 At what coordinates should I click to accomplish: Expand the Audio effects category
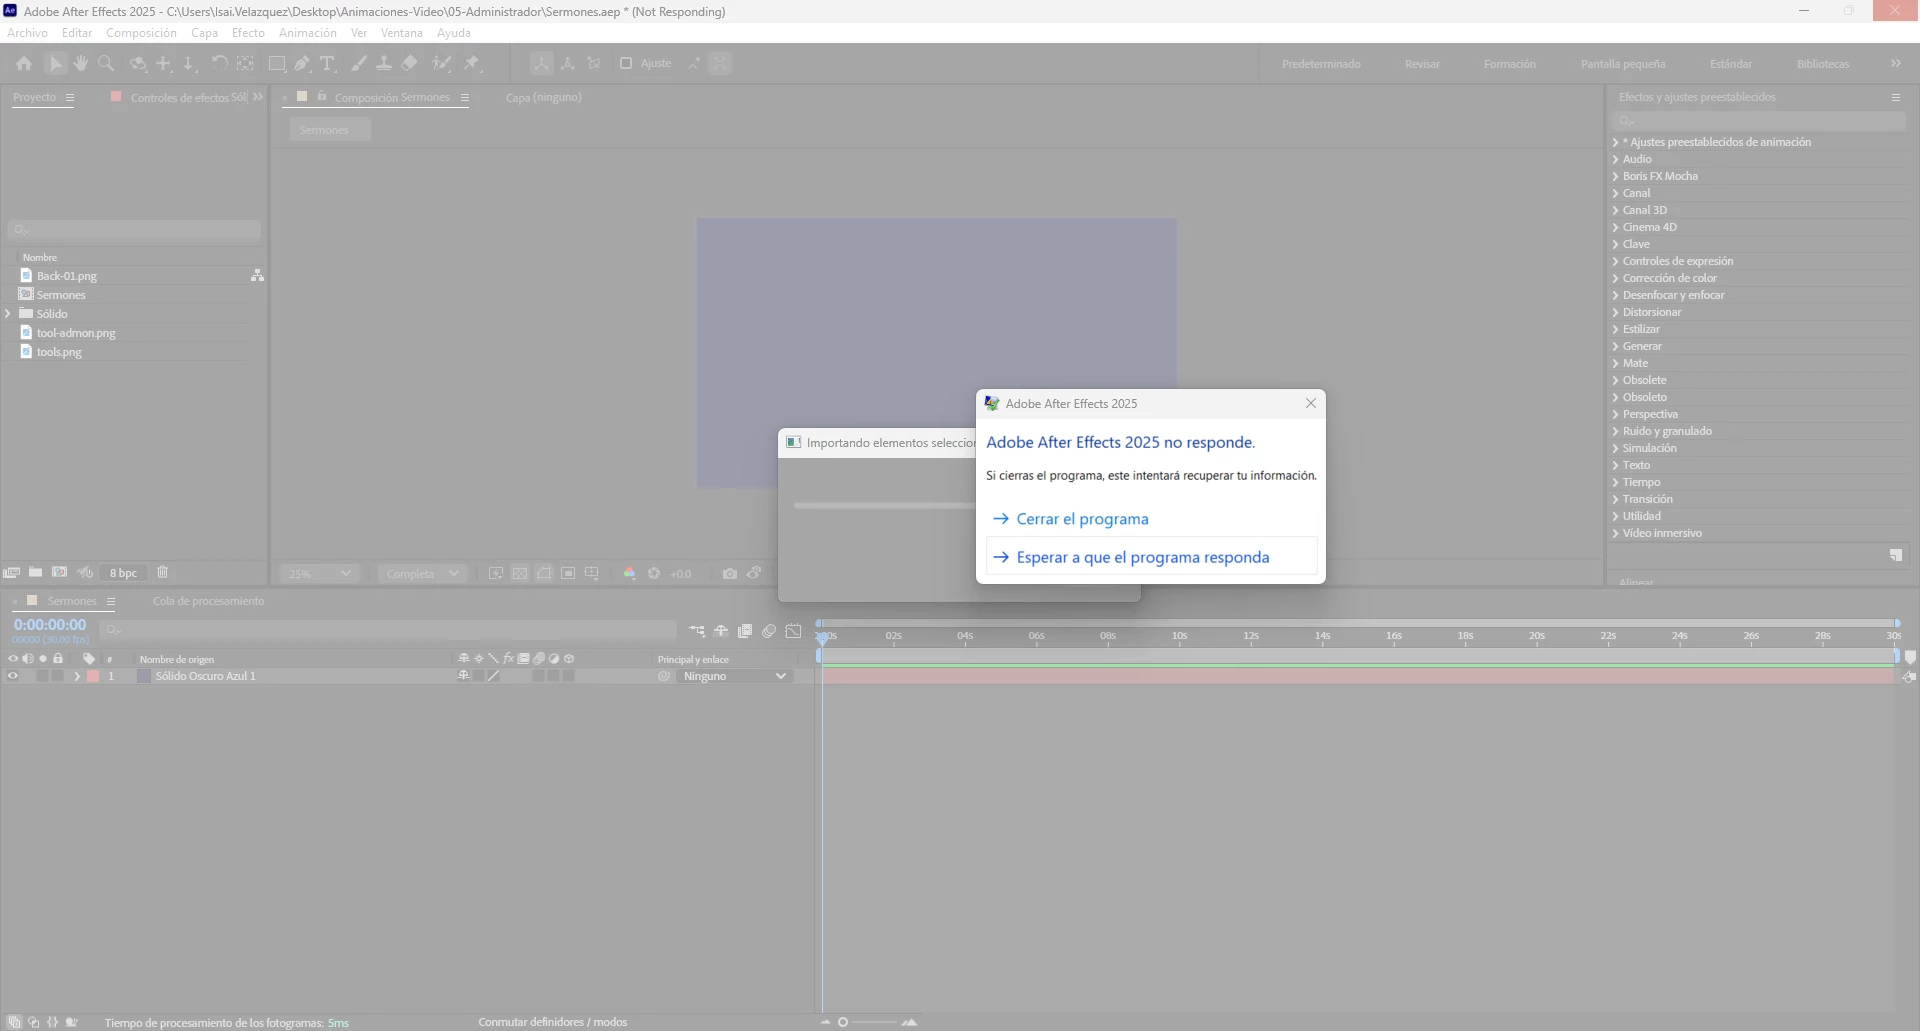coord(1615,159)
